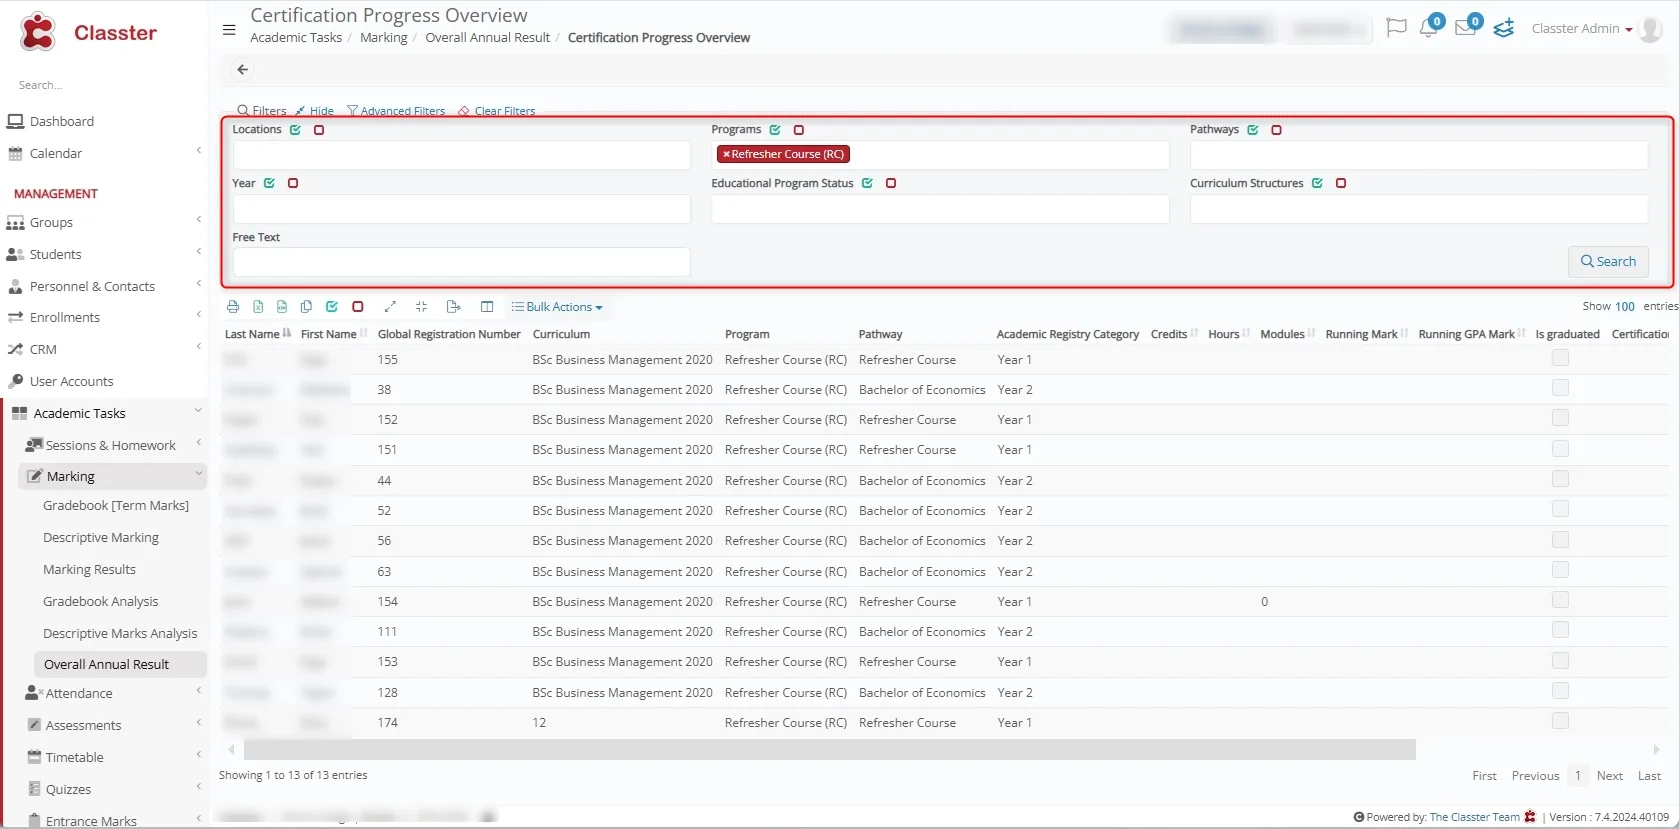The width and height of the screenshot is (1679, 829).
Task: Click the flag icon in the top bar
Action: click(x=1396, y=28)
